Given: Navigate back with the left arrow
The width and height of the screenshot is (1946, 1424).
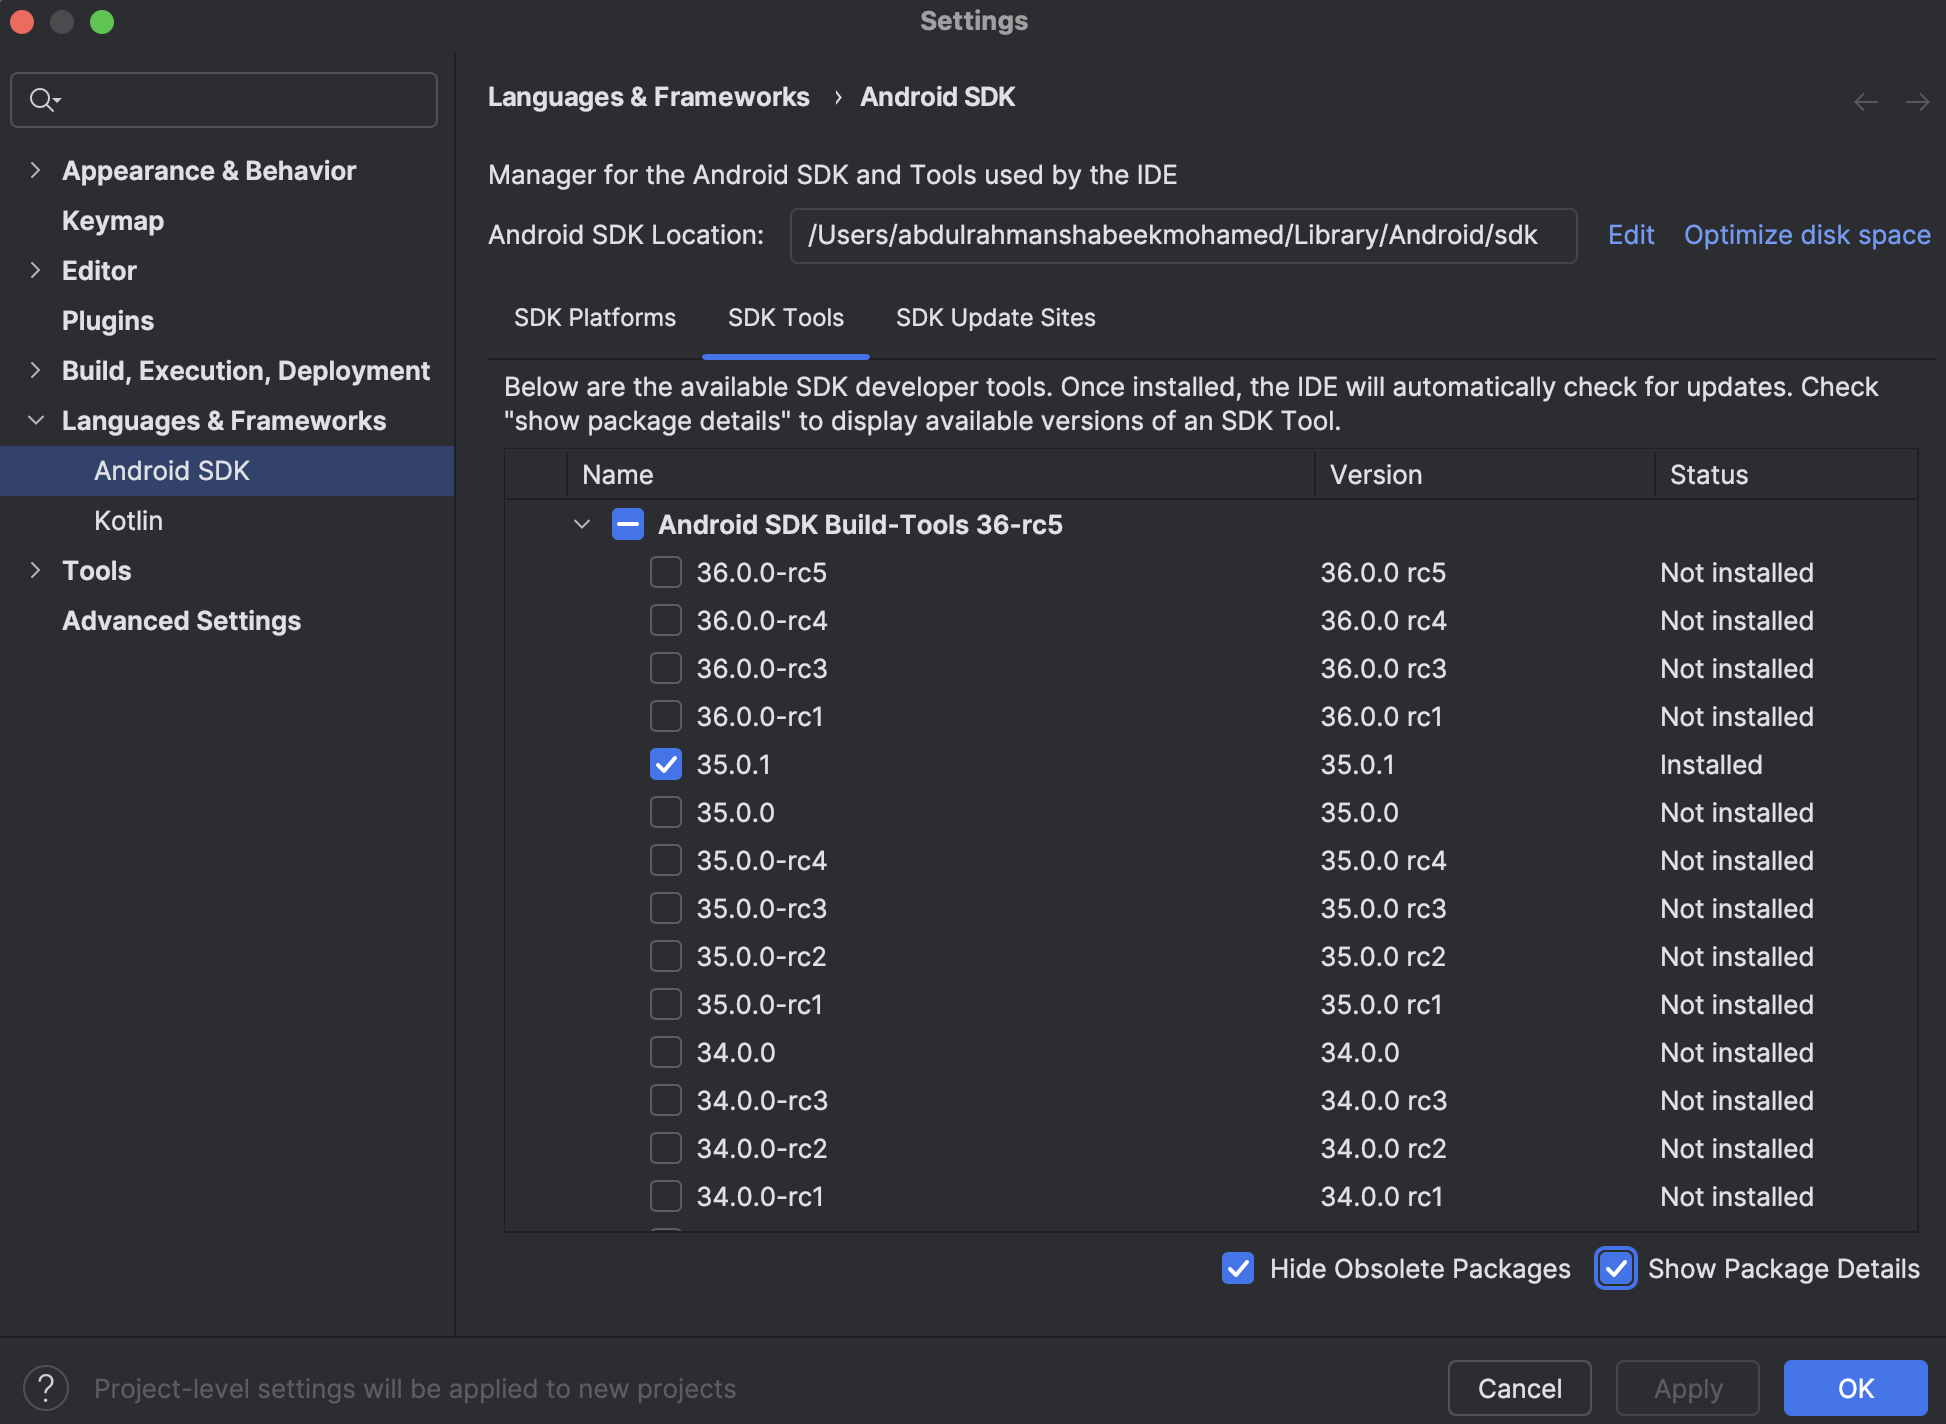Looking at the screenshot, I should pos(1865,102).
